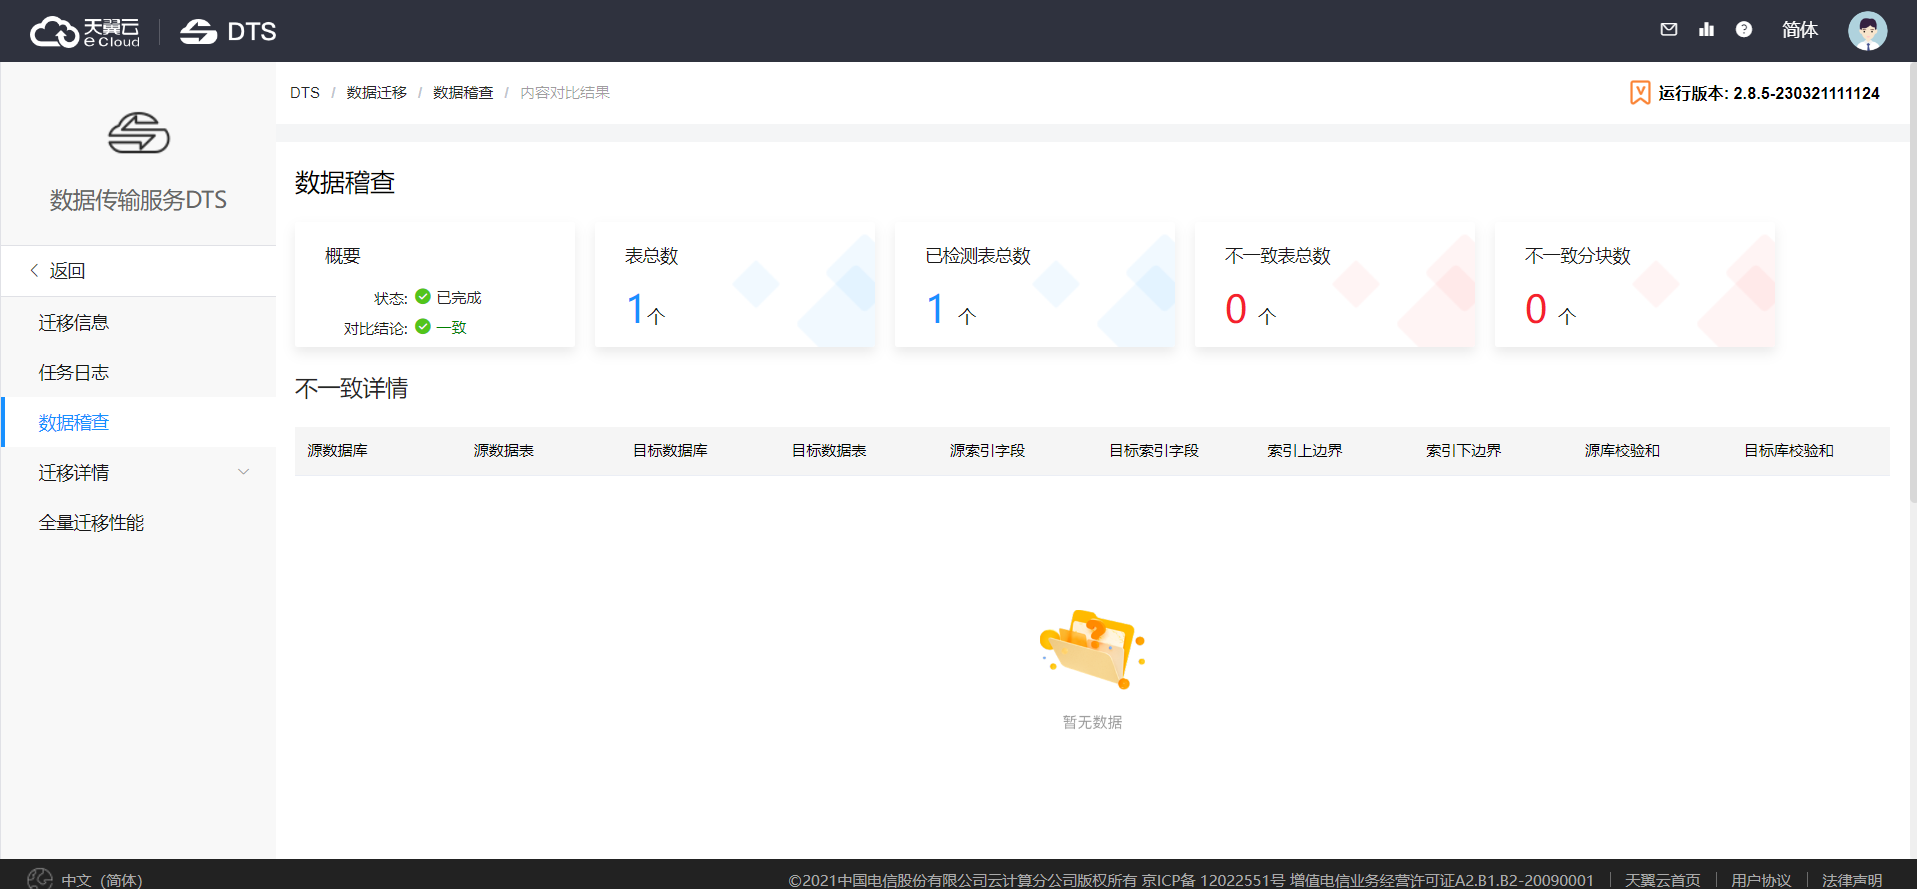This screenshot has width=1917, height=889.
Task: Navigate to 数据迁移 breadcrumb
Action: (376, 93)
